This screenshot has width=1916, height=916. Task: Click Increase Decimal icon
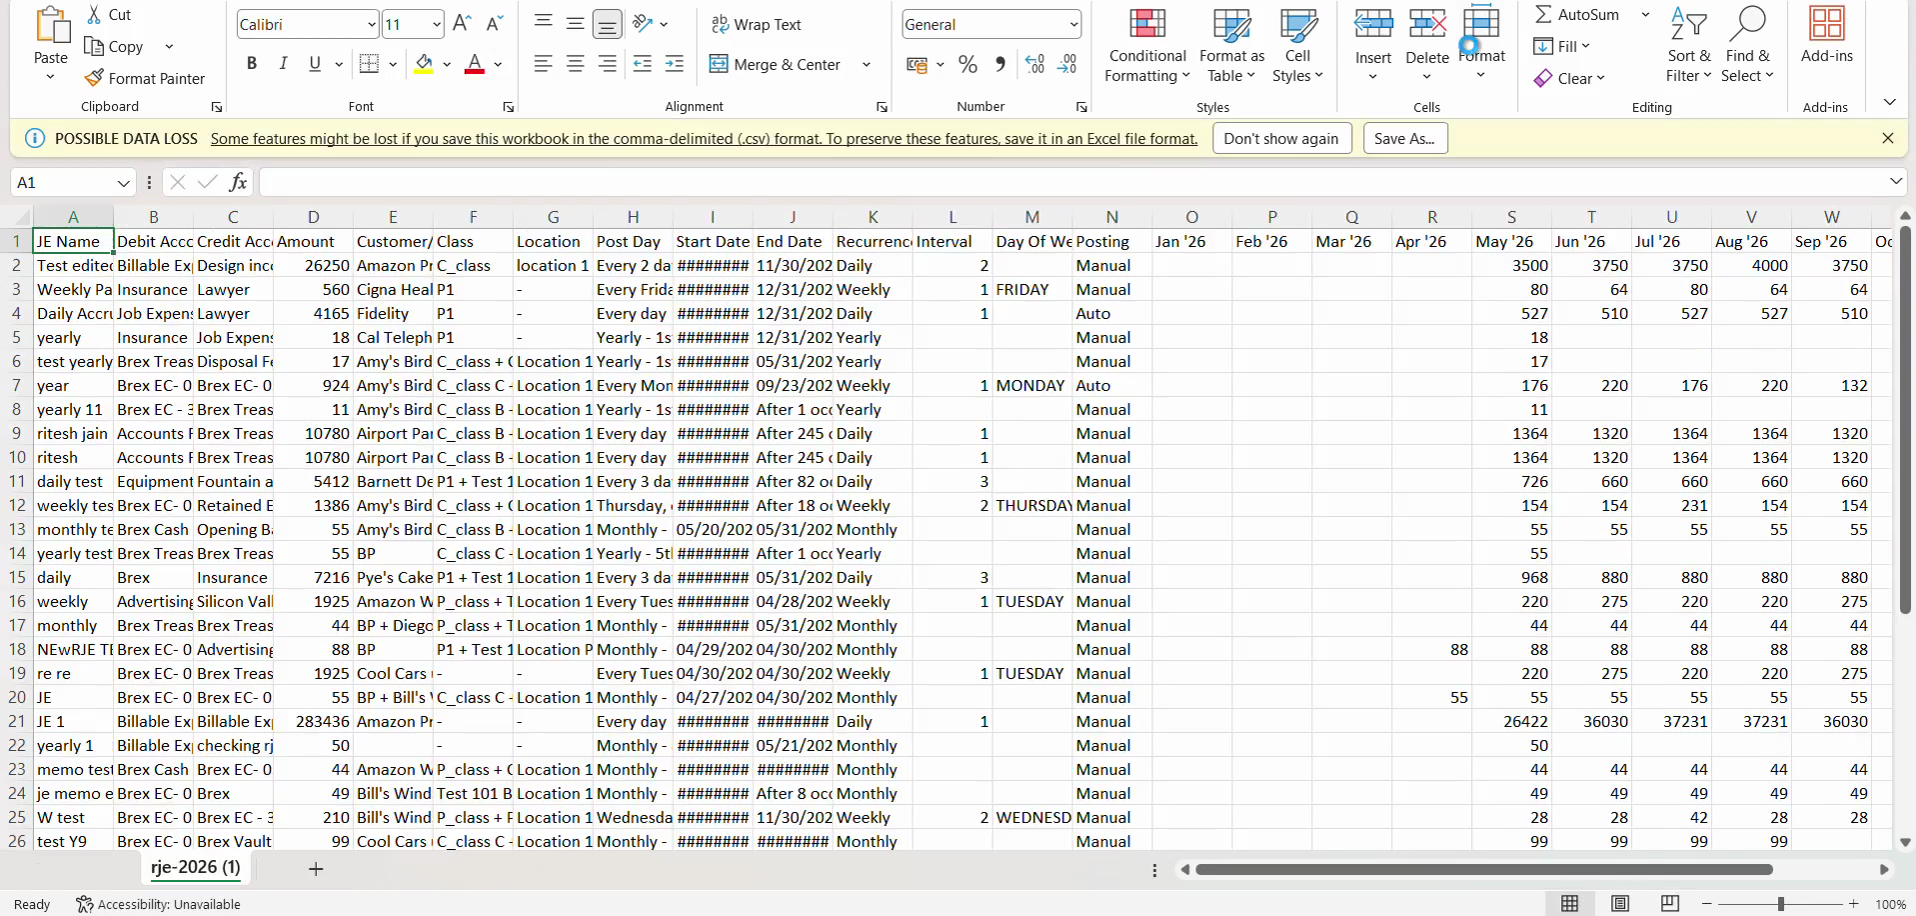(x=1035, y=64)
